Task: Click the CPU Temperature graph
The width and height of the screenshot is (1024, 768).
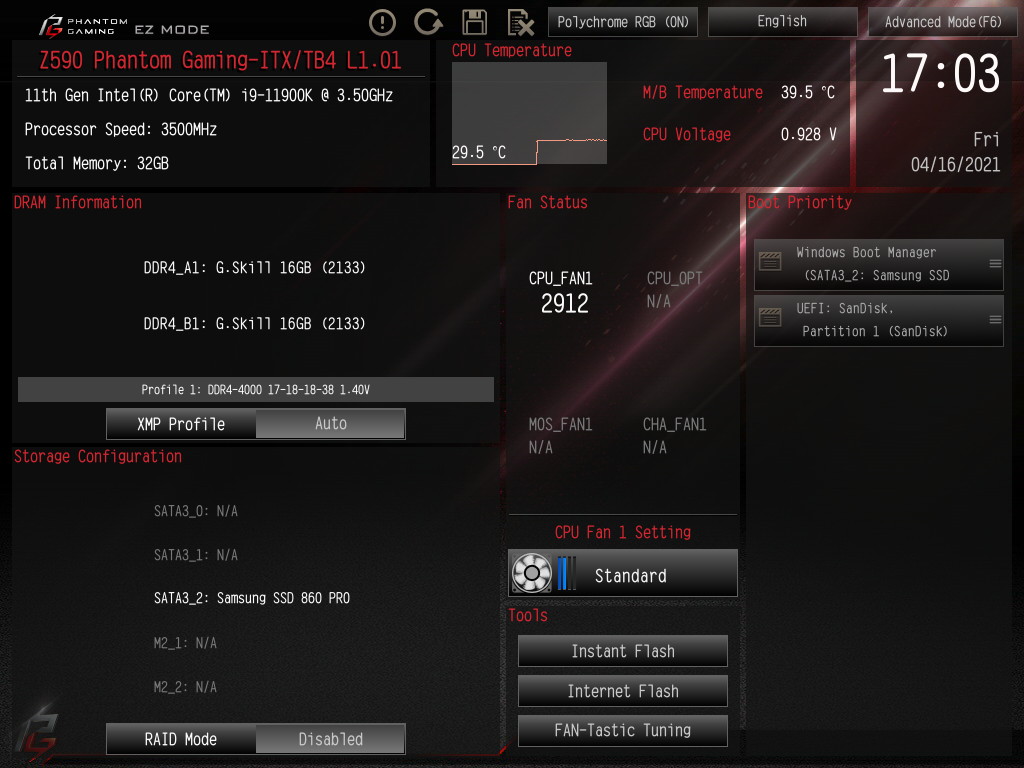Action: pyautogui.click(x=529, y=114)
